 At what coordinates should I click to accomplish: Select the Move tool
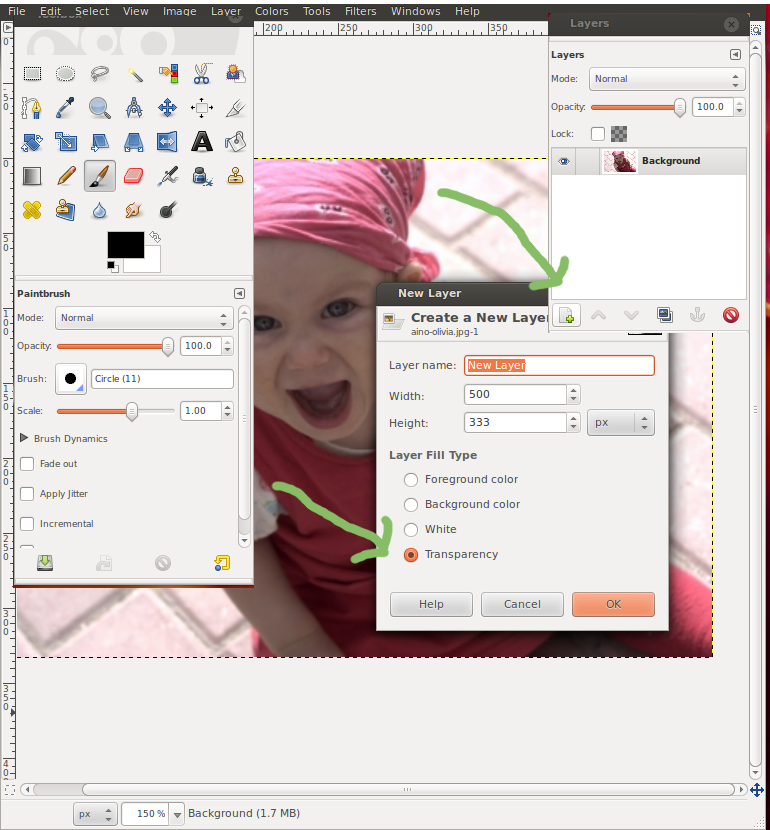168,107
